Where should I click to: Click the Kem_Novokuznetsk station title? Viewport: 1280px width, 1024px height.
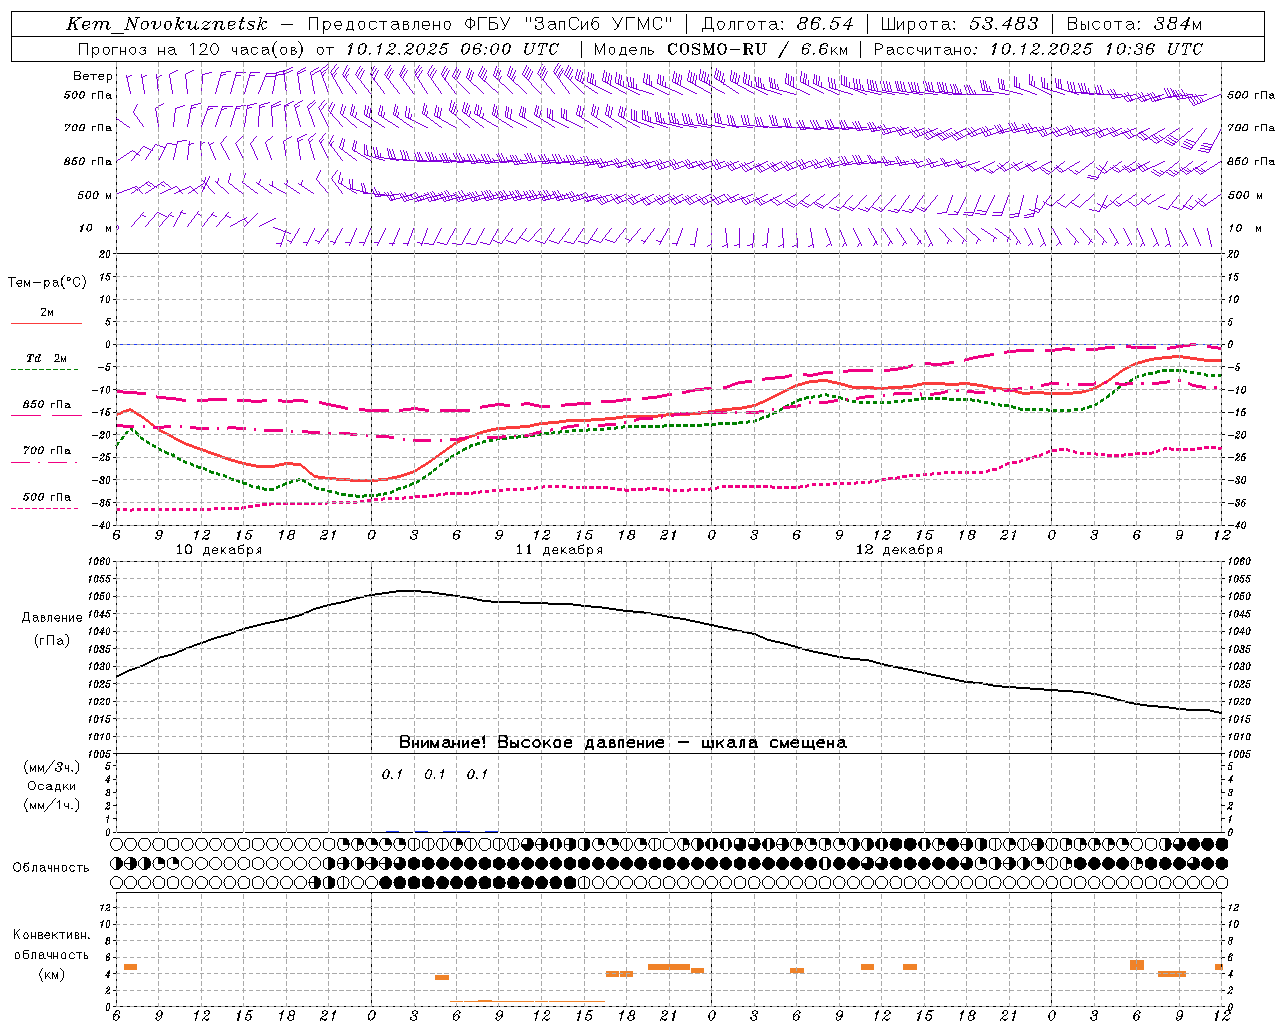[167, 24]
